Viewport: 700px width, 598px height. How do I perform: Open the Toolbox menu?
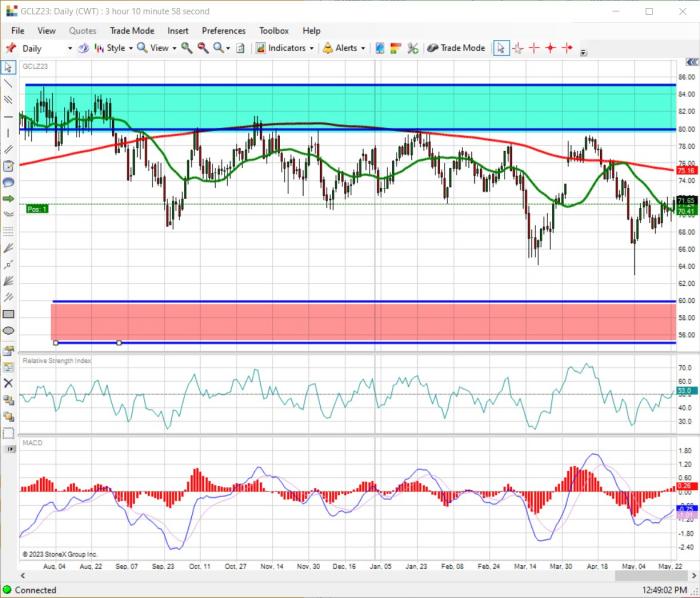tap(274, 31)
